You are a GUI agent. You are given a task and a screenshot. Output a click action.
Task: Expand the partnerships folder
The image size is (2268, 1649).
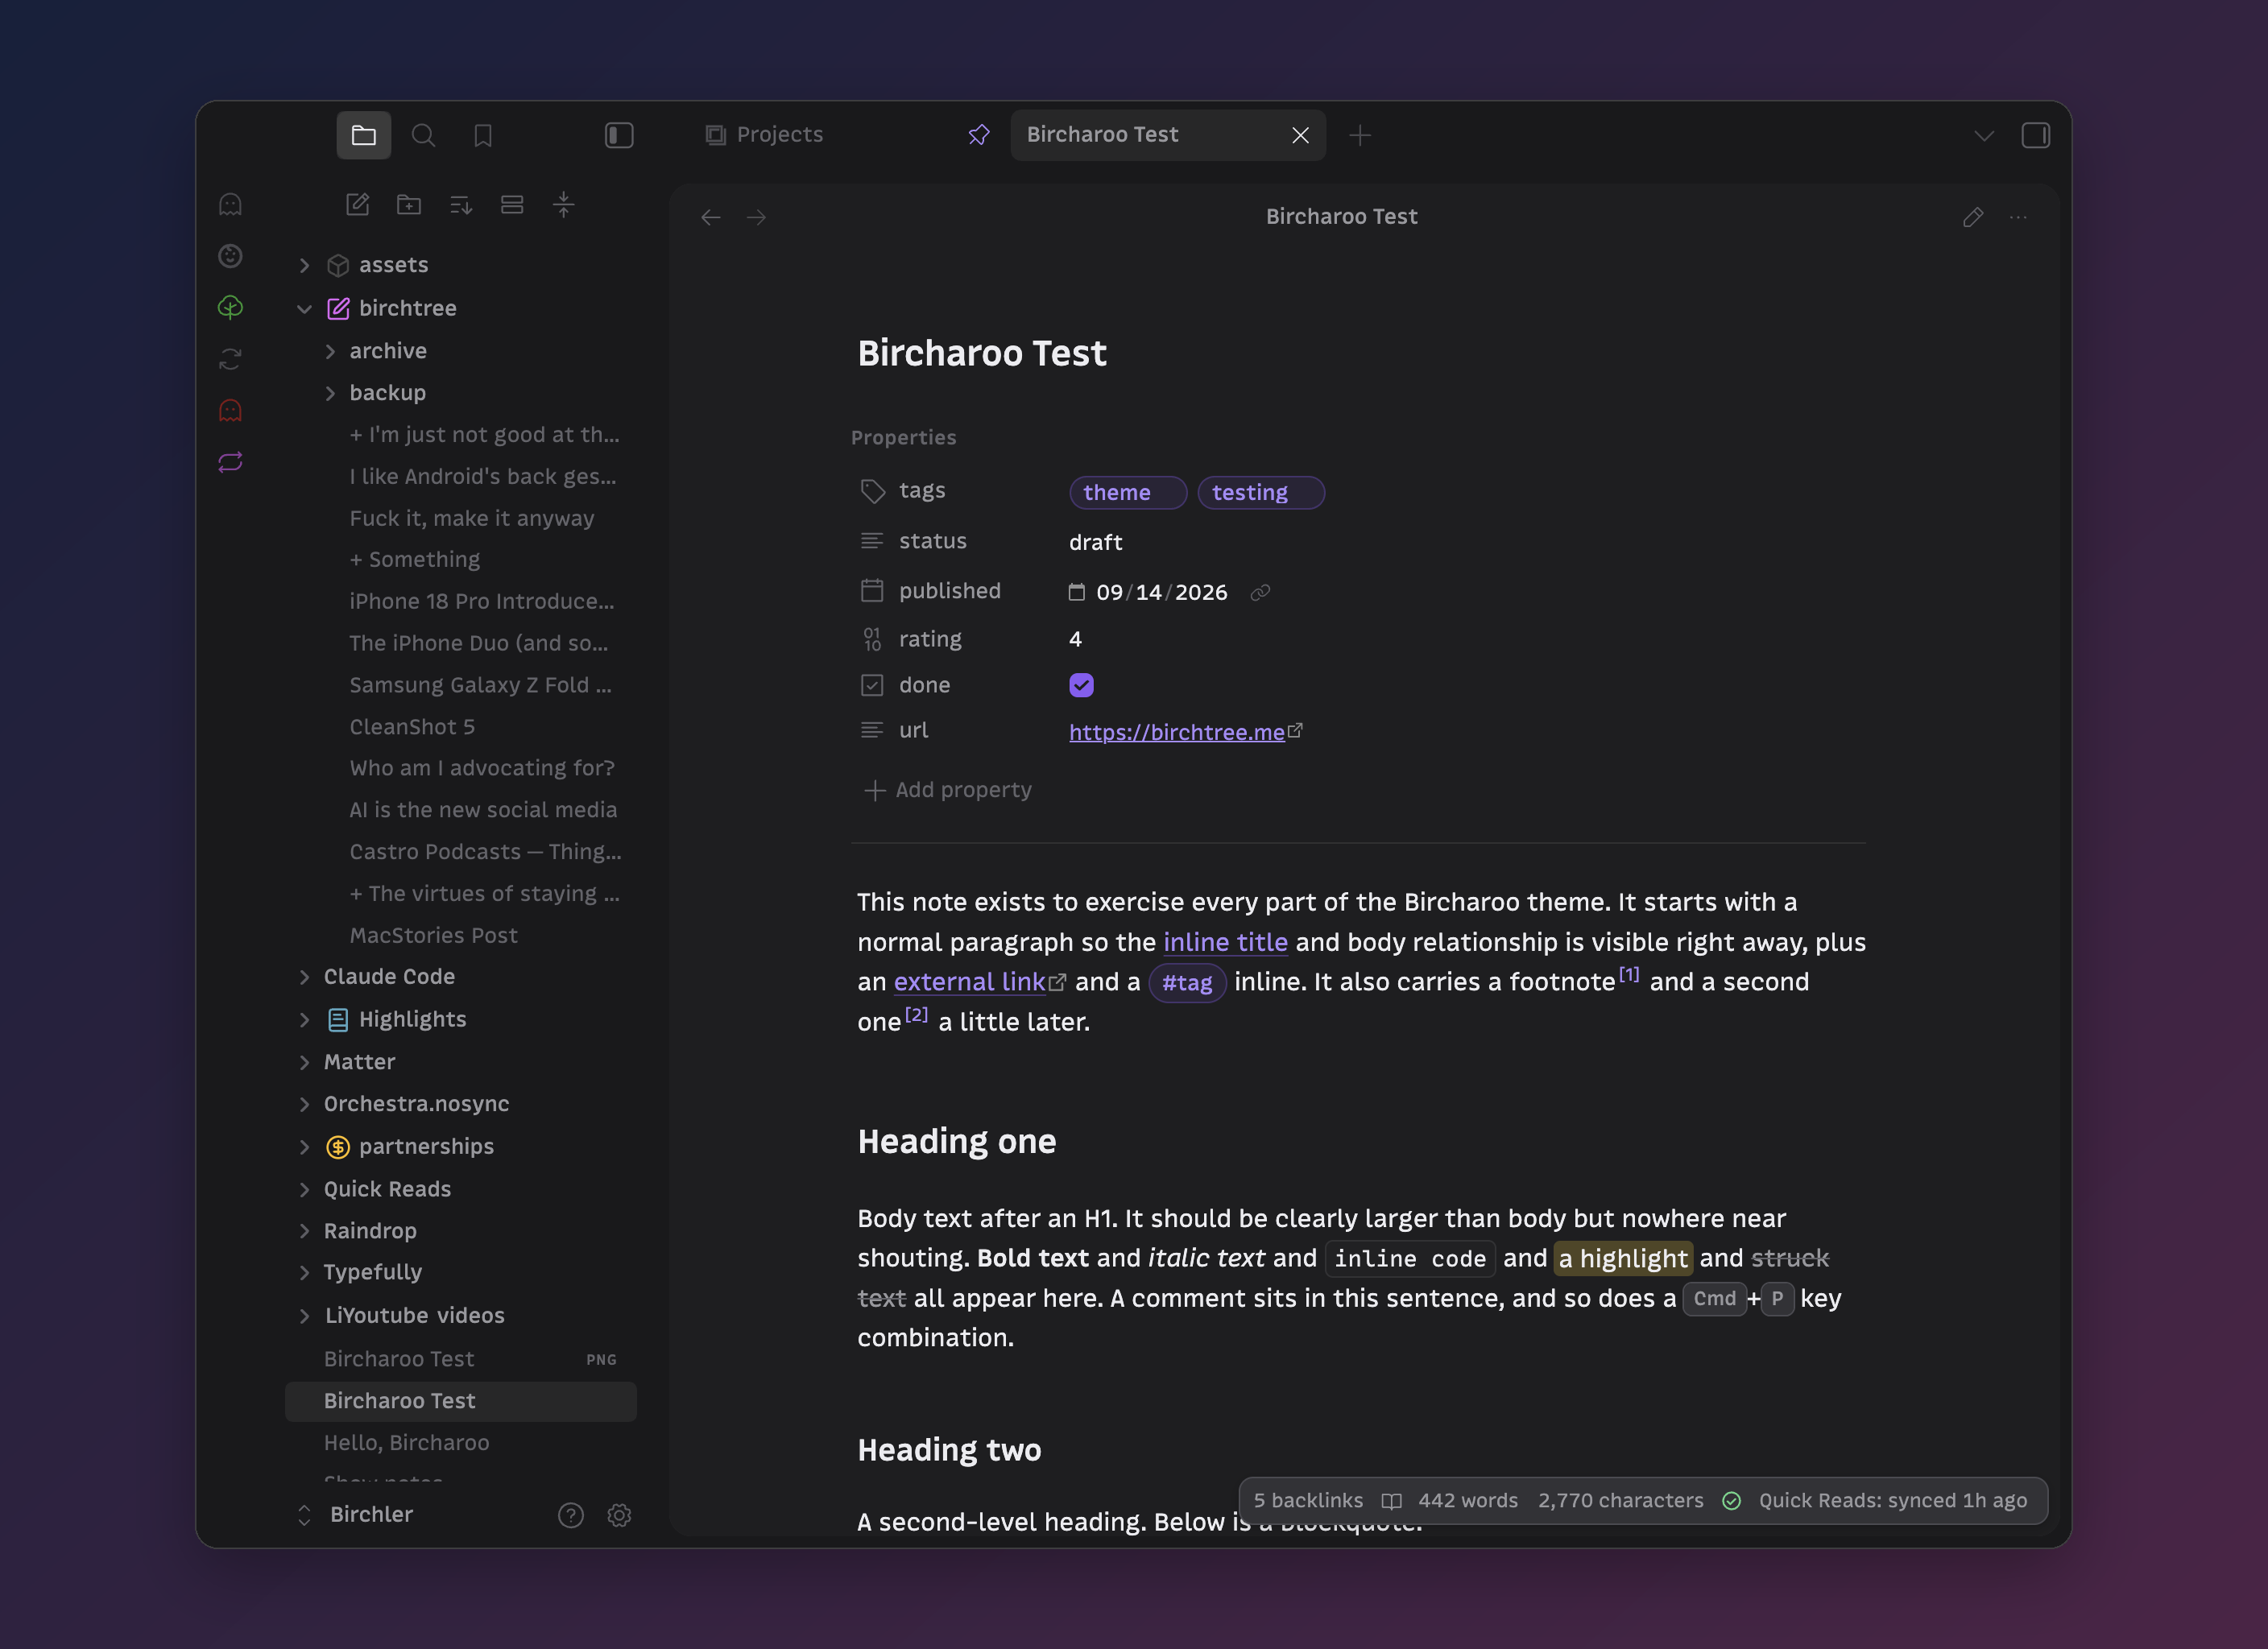(x=305, y=1147)
